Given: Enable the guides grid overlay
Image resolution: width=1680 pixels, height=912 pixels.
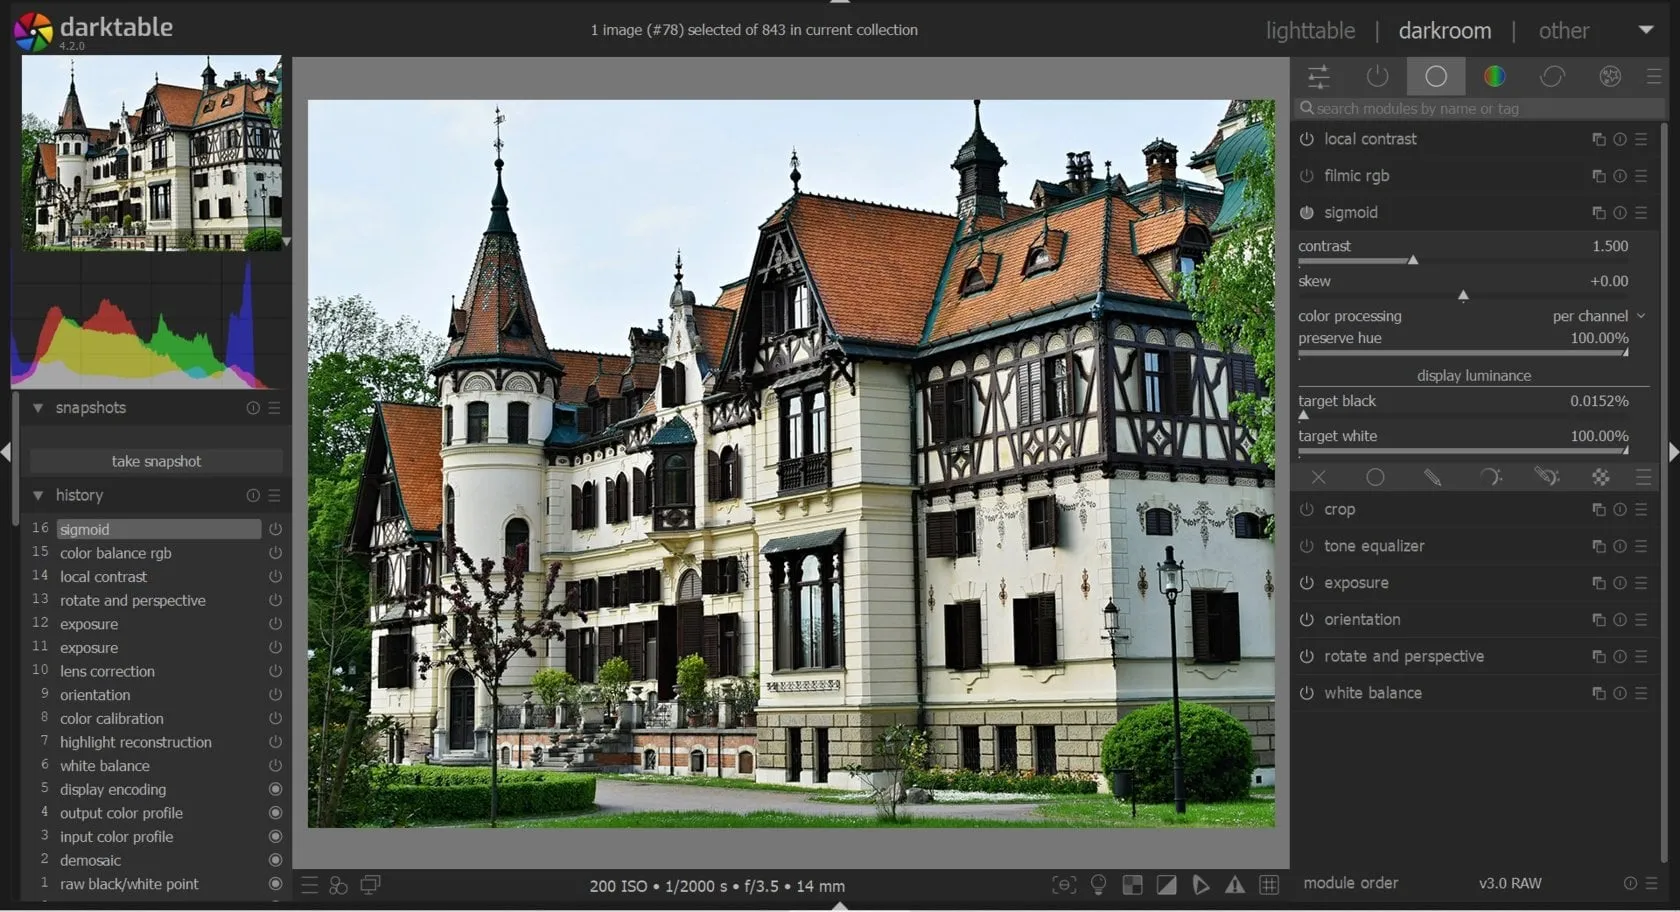Looking at the screenshot, I should click(1269, 885).
